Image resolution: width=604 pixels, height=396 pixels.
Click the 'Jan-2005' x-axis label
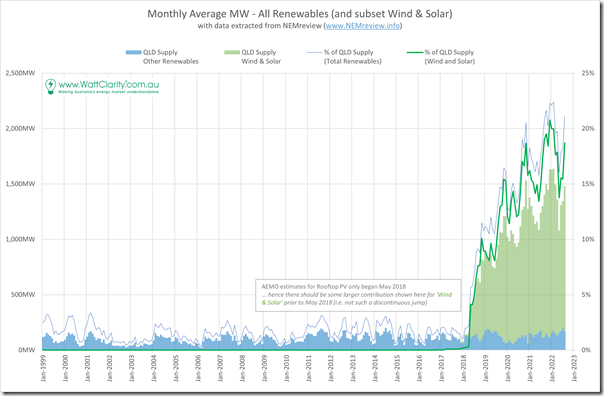point(176,368)
